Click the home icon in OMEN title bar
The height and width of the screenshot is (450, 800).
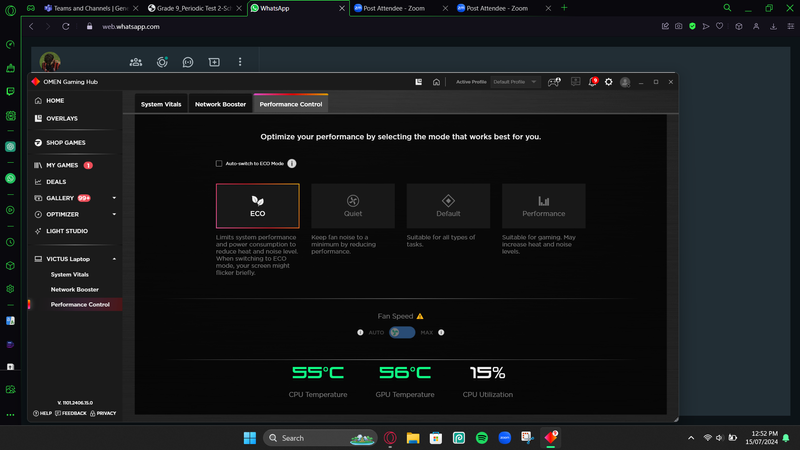point(436,82)
